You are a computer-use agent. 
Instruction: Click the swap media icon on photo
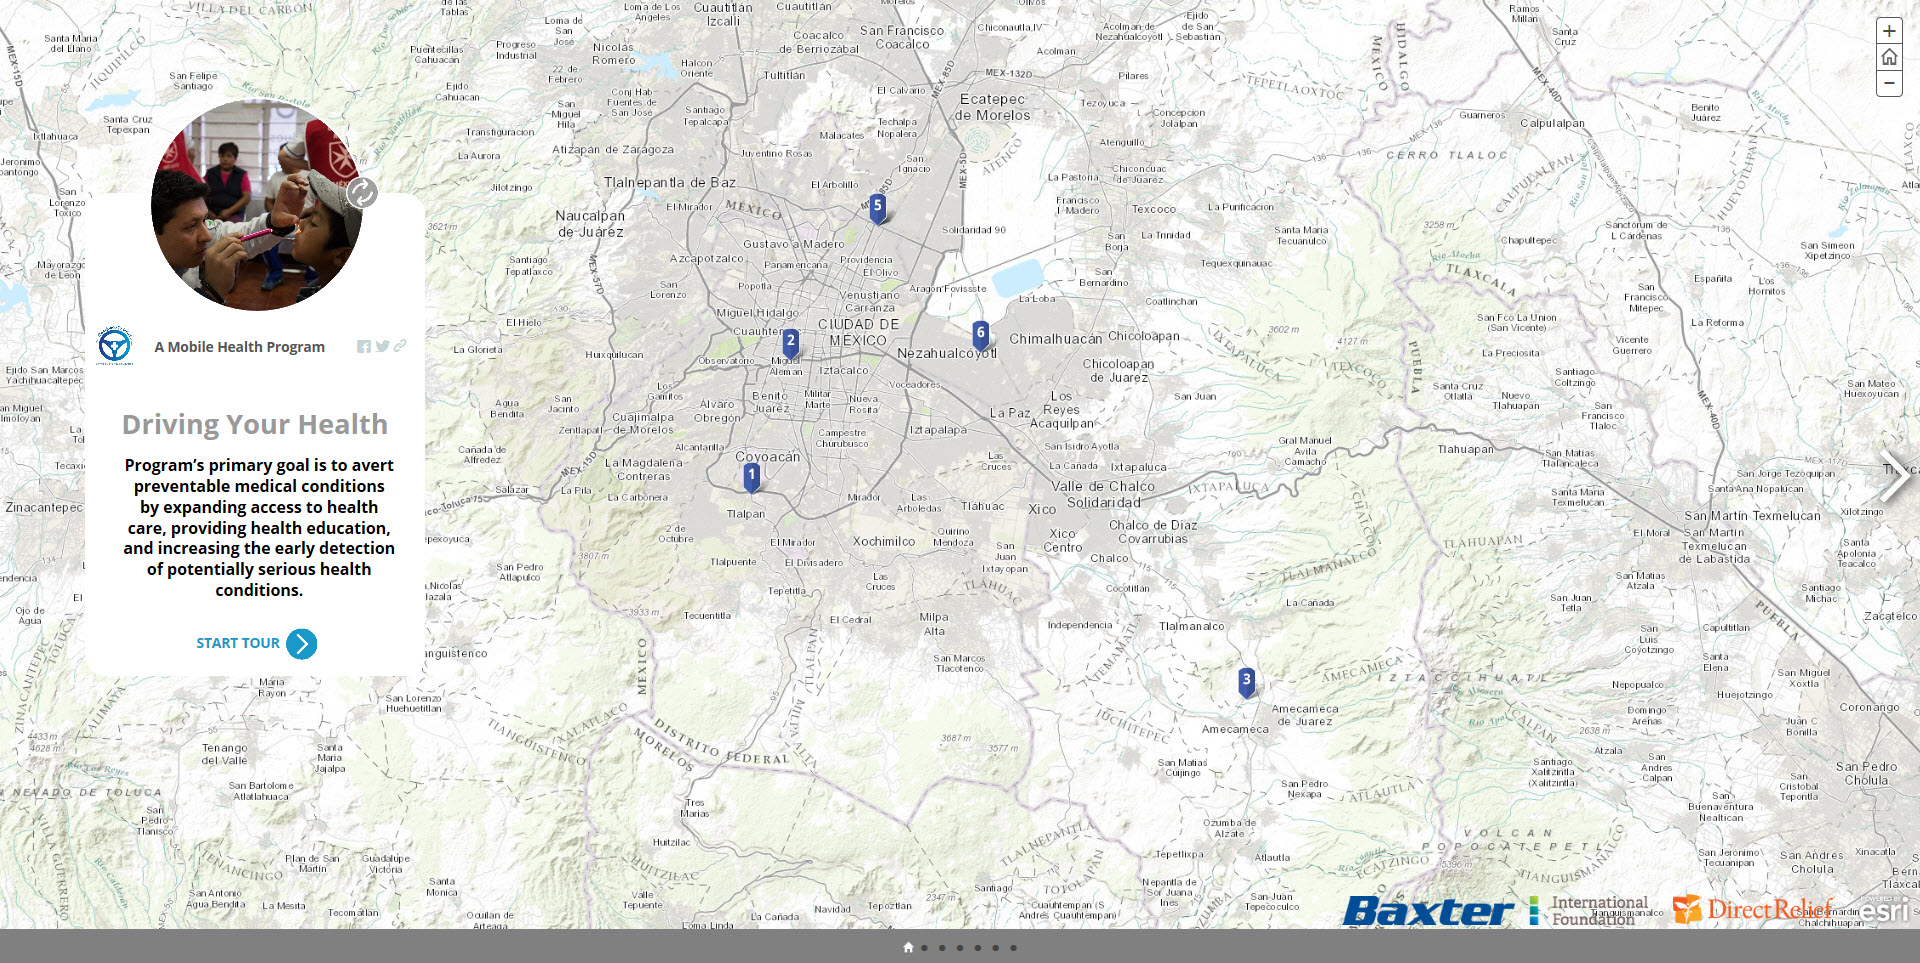click(361, 192)
